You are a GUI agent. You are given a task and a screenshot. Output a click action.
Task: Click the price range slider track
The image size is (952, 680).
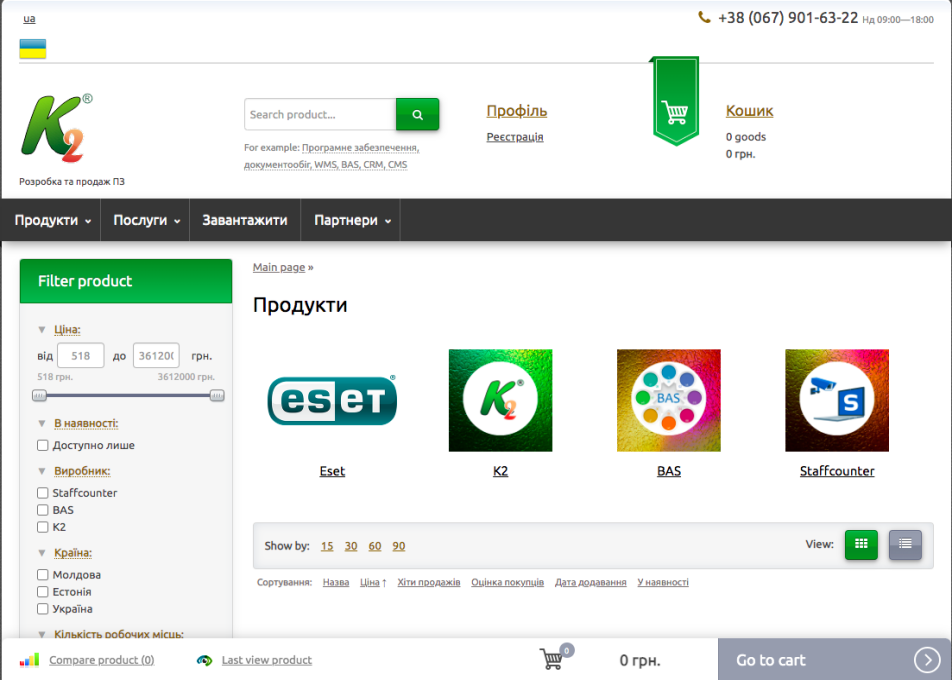pos(128,396)
